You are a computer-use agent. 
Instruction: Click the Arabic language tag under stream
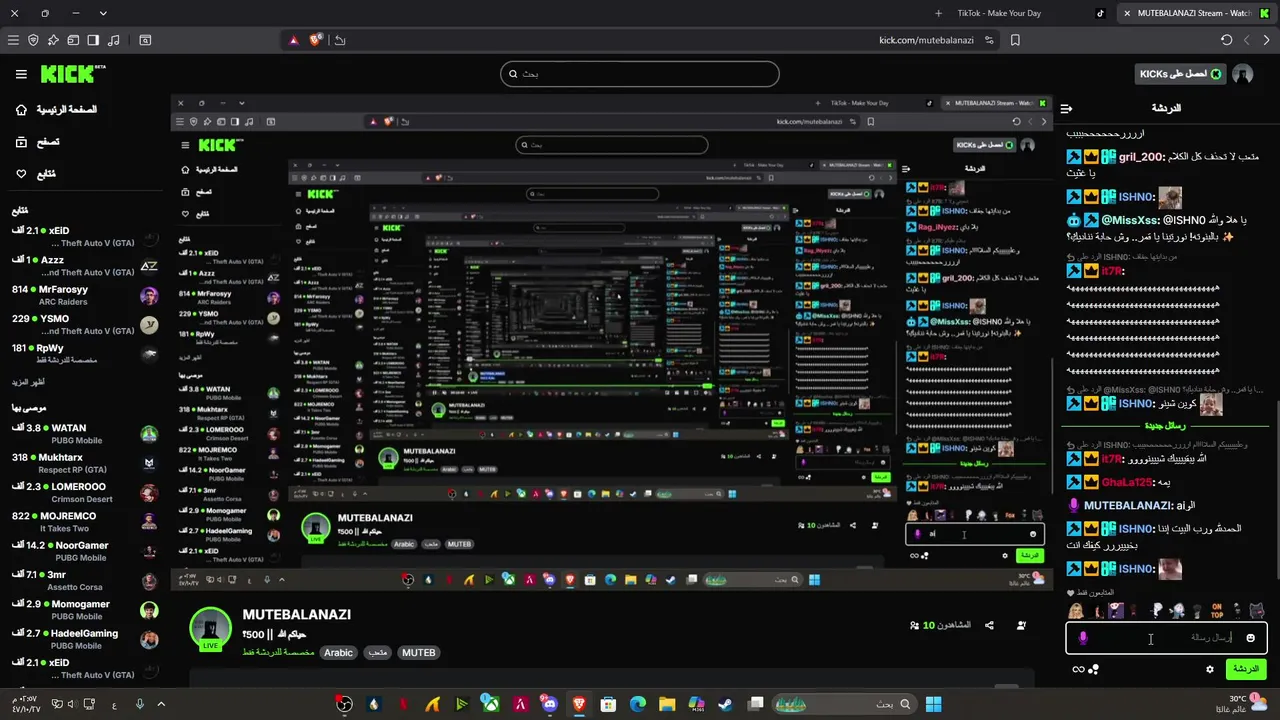(338, 653)
